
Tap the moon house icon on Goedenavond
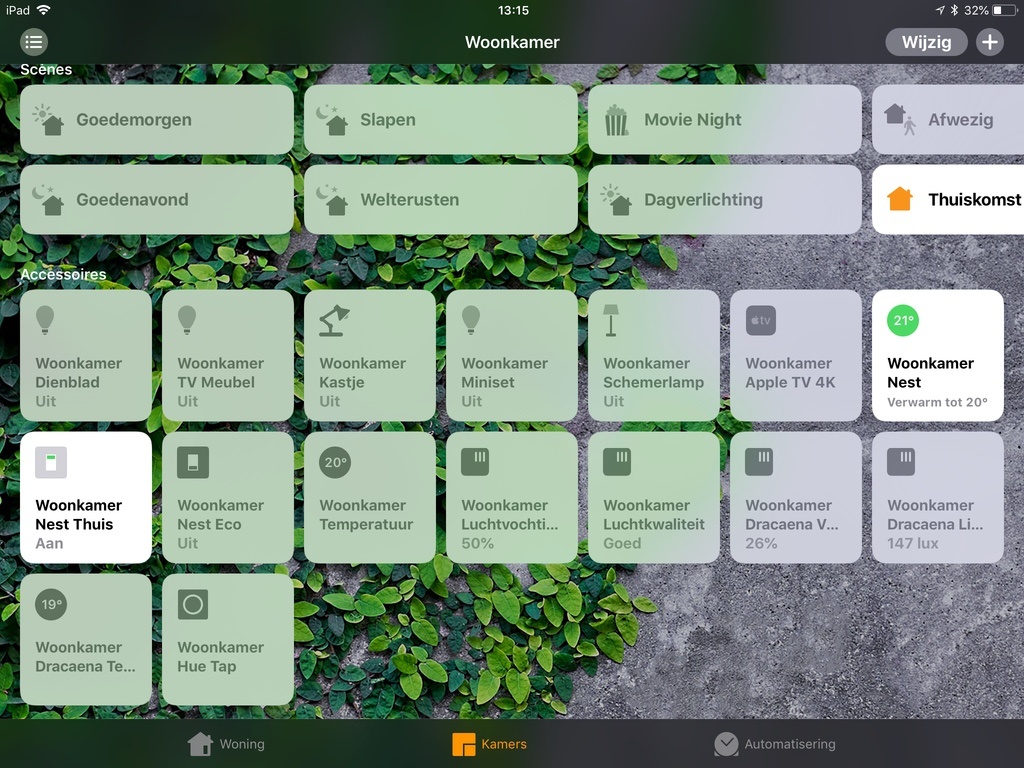tap(48, 199)
